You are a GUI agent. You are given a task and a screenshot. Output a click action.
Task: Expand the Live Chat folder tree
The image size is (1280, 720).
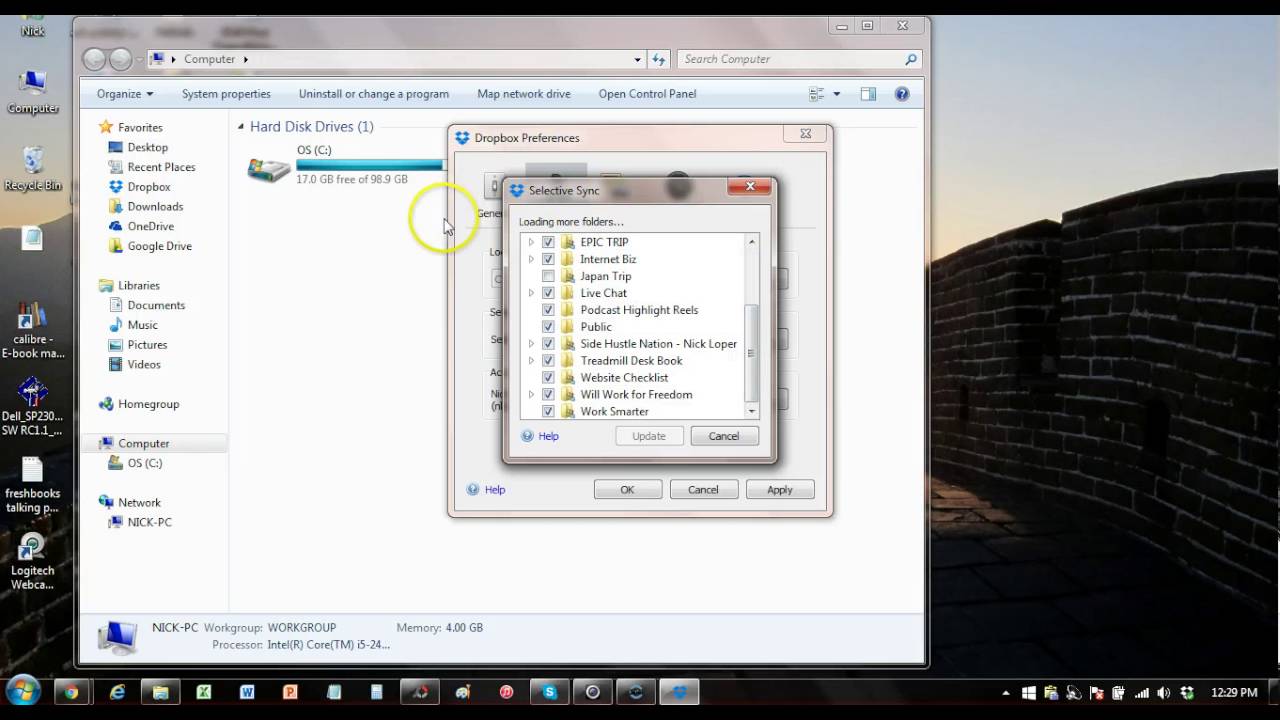[x=531, y=293]
